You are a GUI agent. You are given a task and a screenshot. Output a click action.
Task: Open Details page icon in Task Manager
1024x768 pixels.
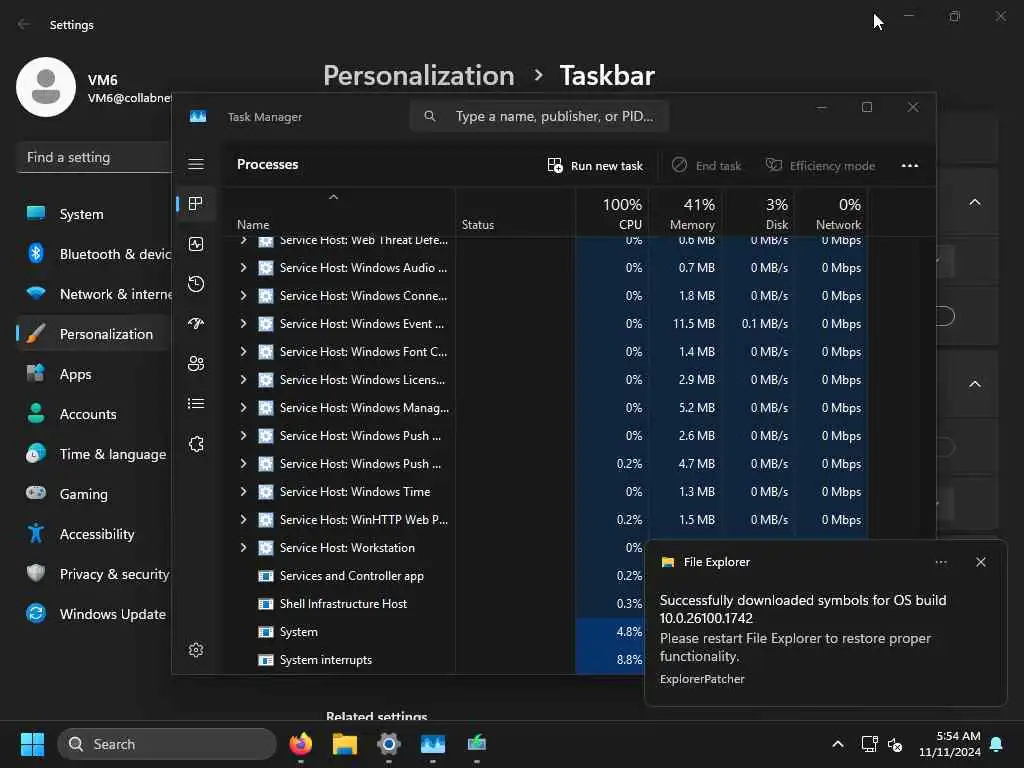click(x=196, y=404)
